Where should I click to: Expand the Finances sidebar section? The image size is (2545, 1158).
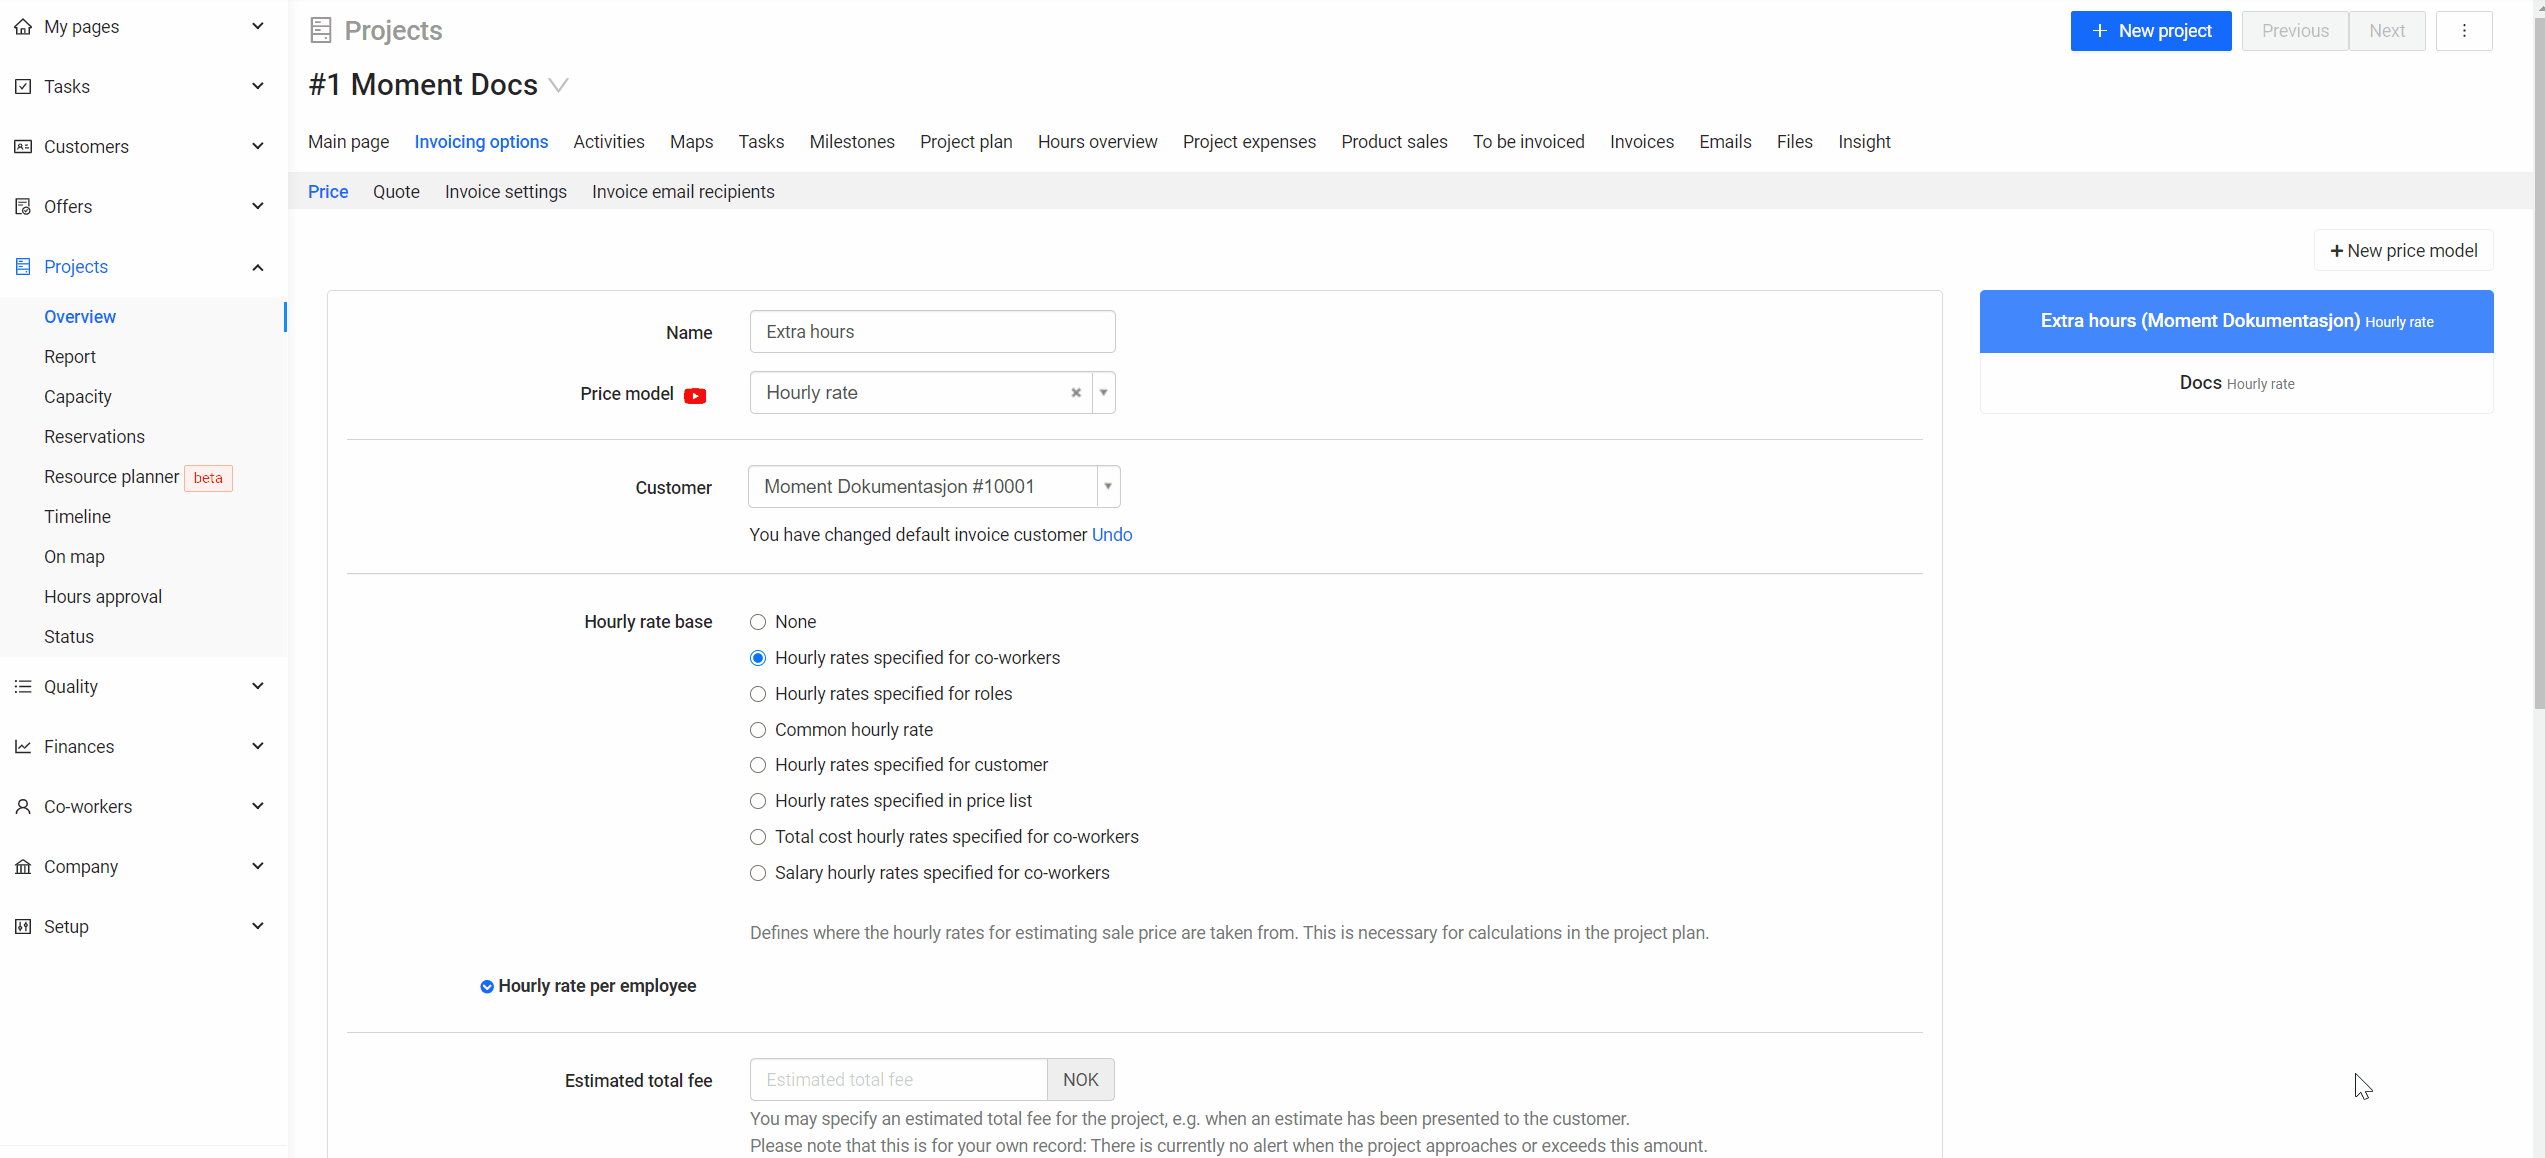[258, 746]
